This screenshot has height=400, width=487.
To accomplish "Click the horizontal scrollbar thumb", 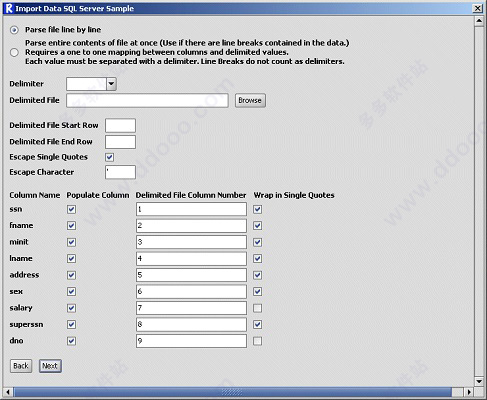I will tap(232, 392).
